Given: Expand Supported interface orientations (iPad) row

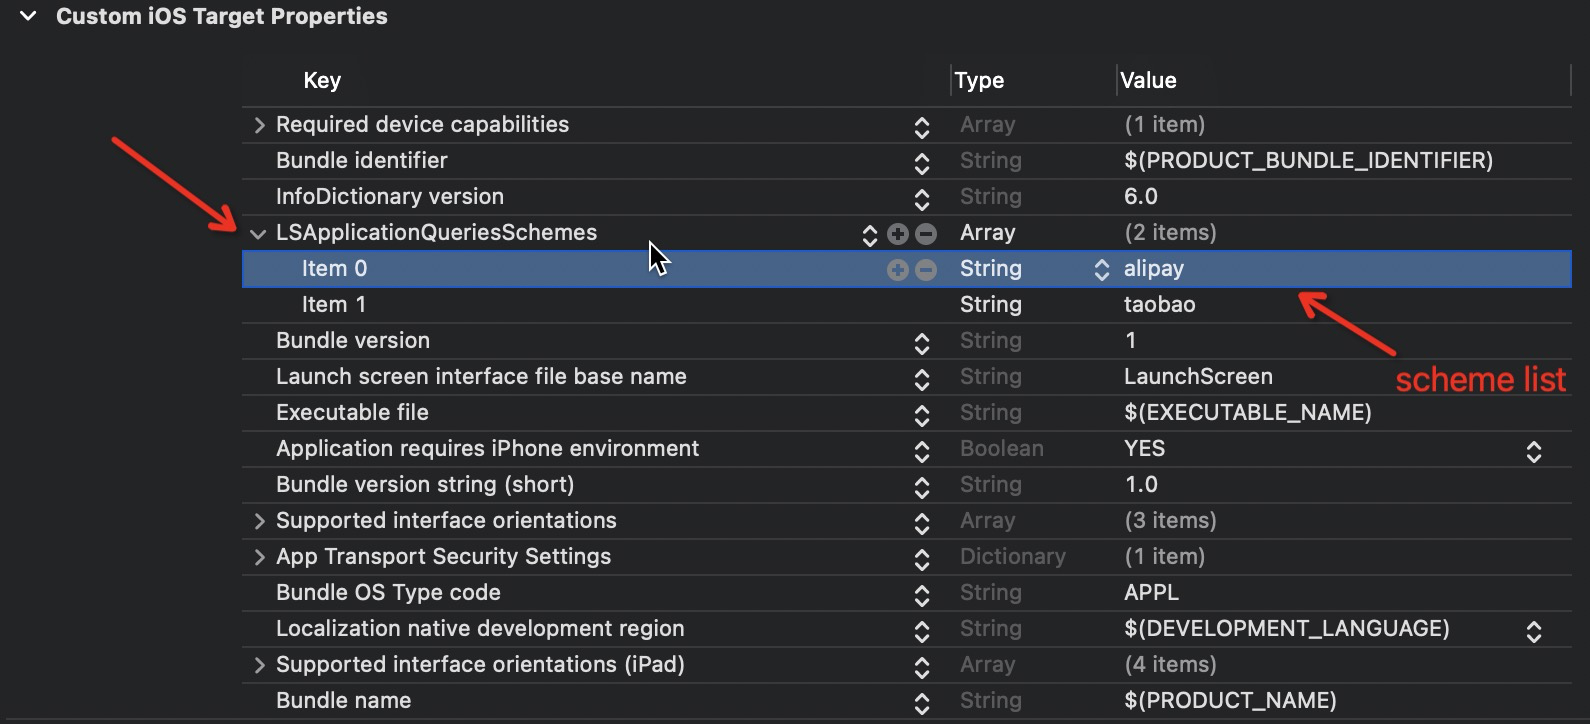Looking at the screenshot, I should coord(259,665).
